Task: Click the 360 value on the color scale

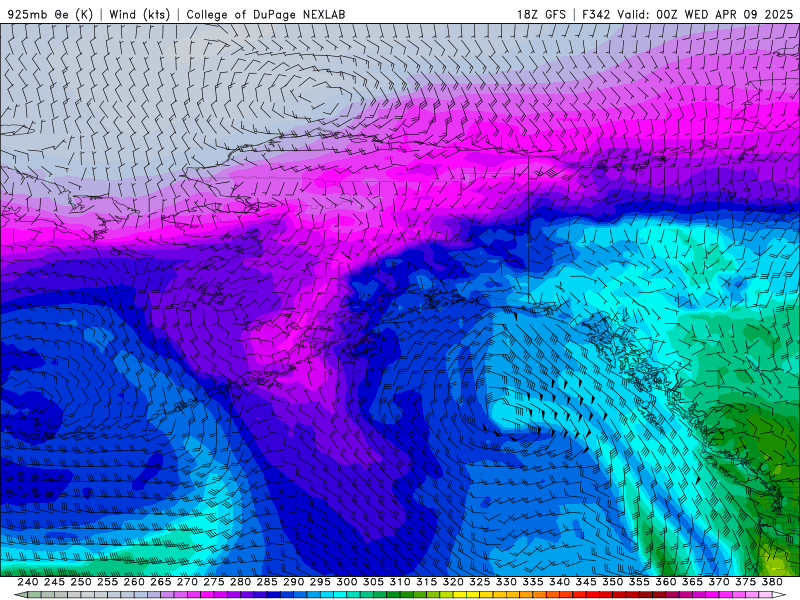Action: coord(666,582)
